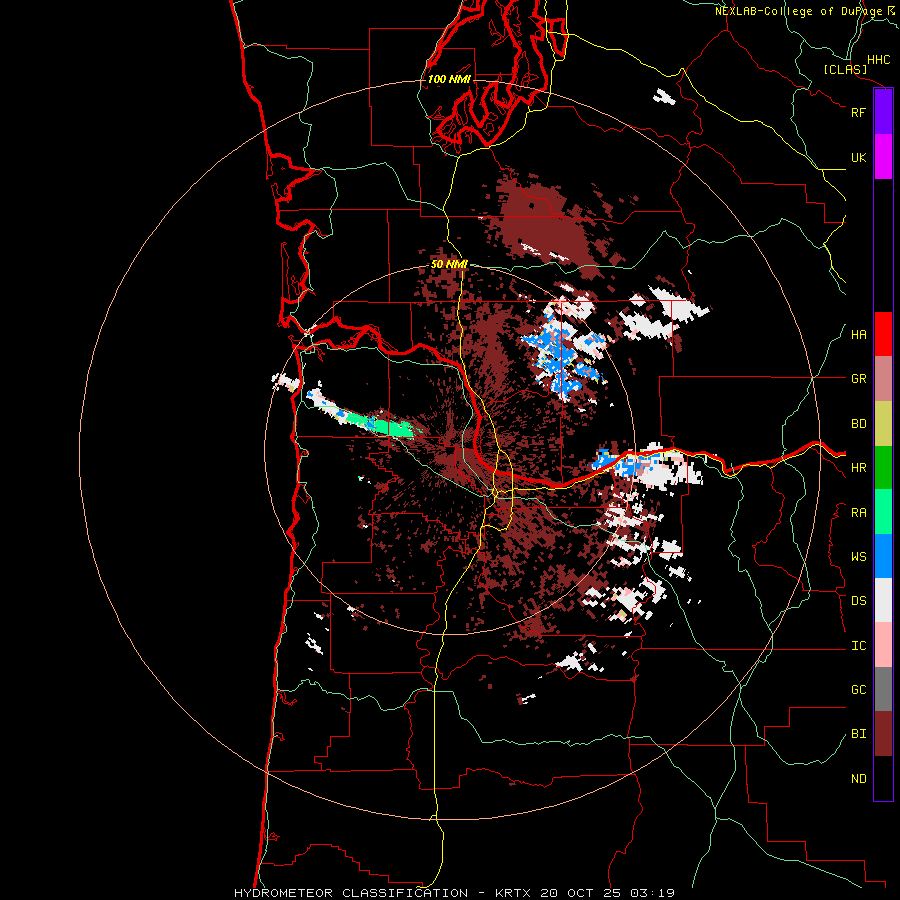Click the HA red legend swatch
Viewport: 900px width, 900px height.
point(883,334)
